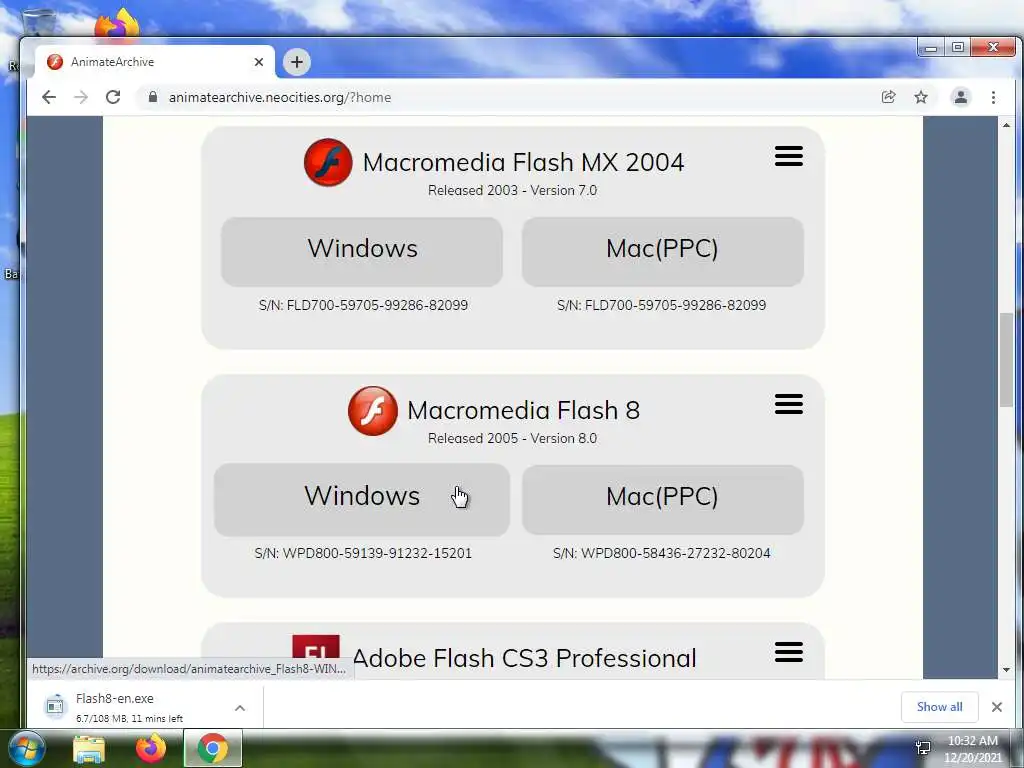Select the AnimateArchive browser tab
1024x768 pixels.
[154, 62]
